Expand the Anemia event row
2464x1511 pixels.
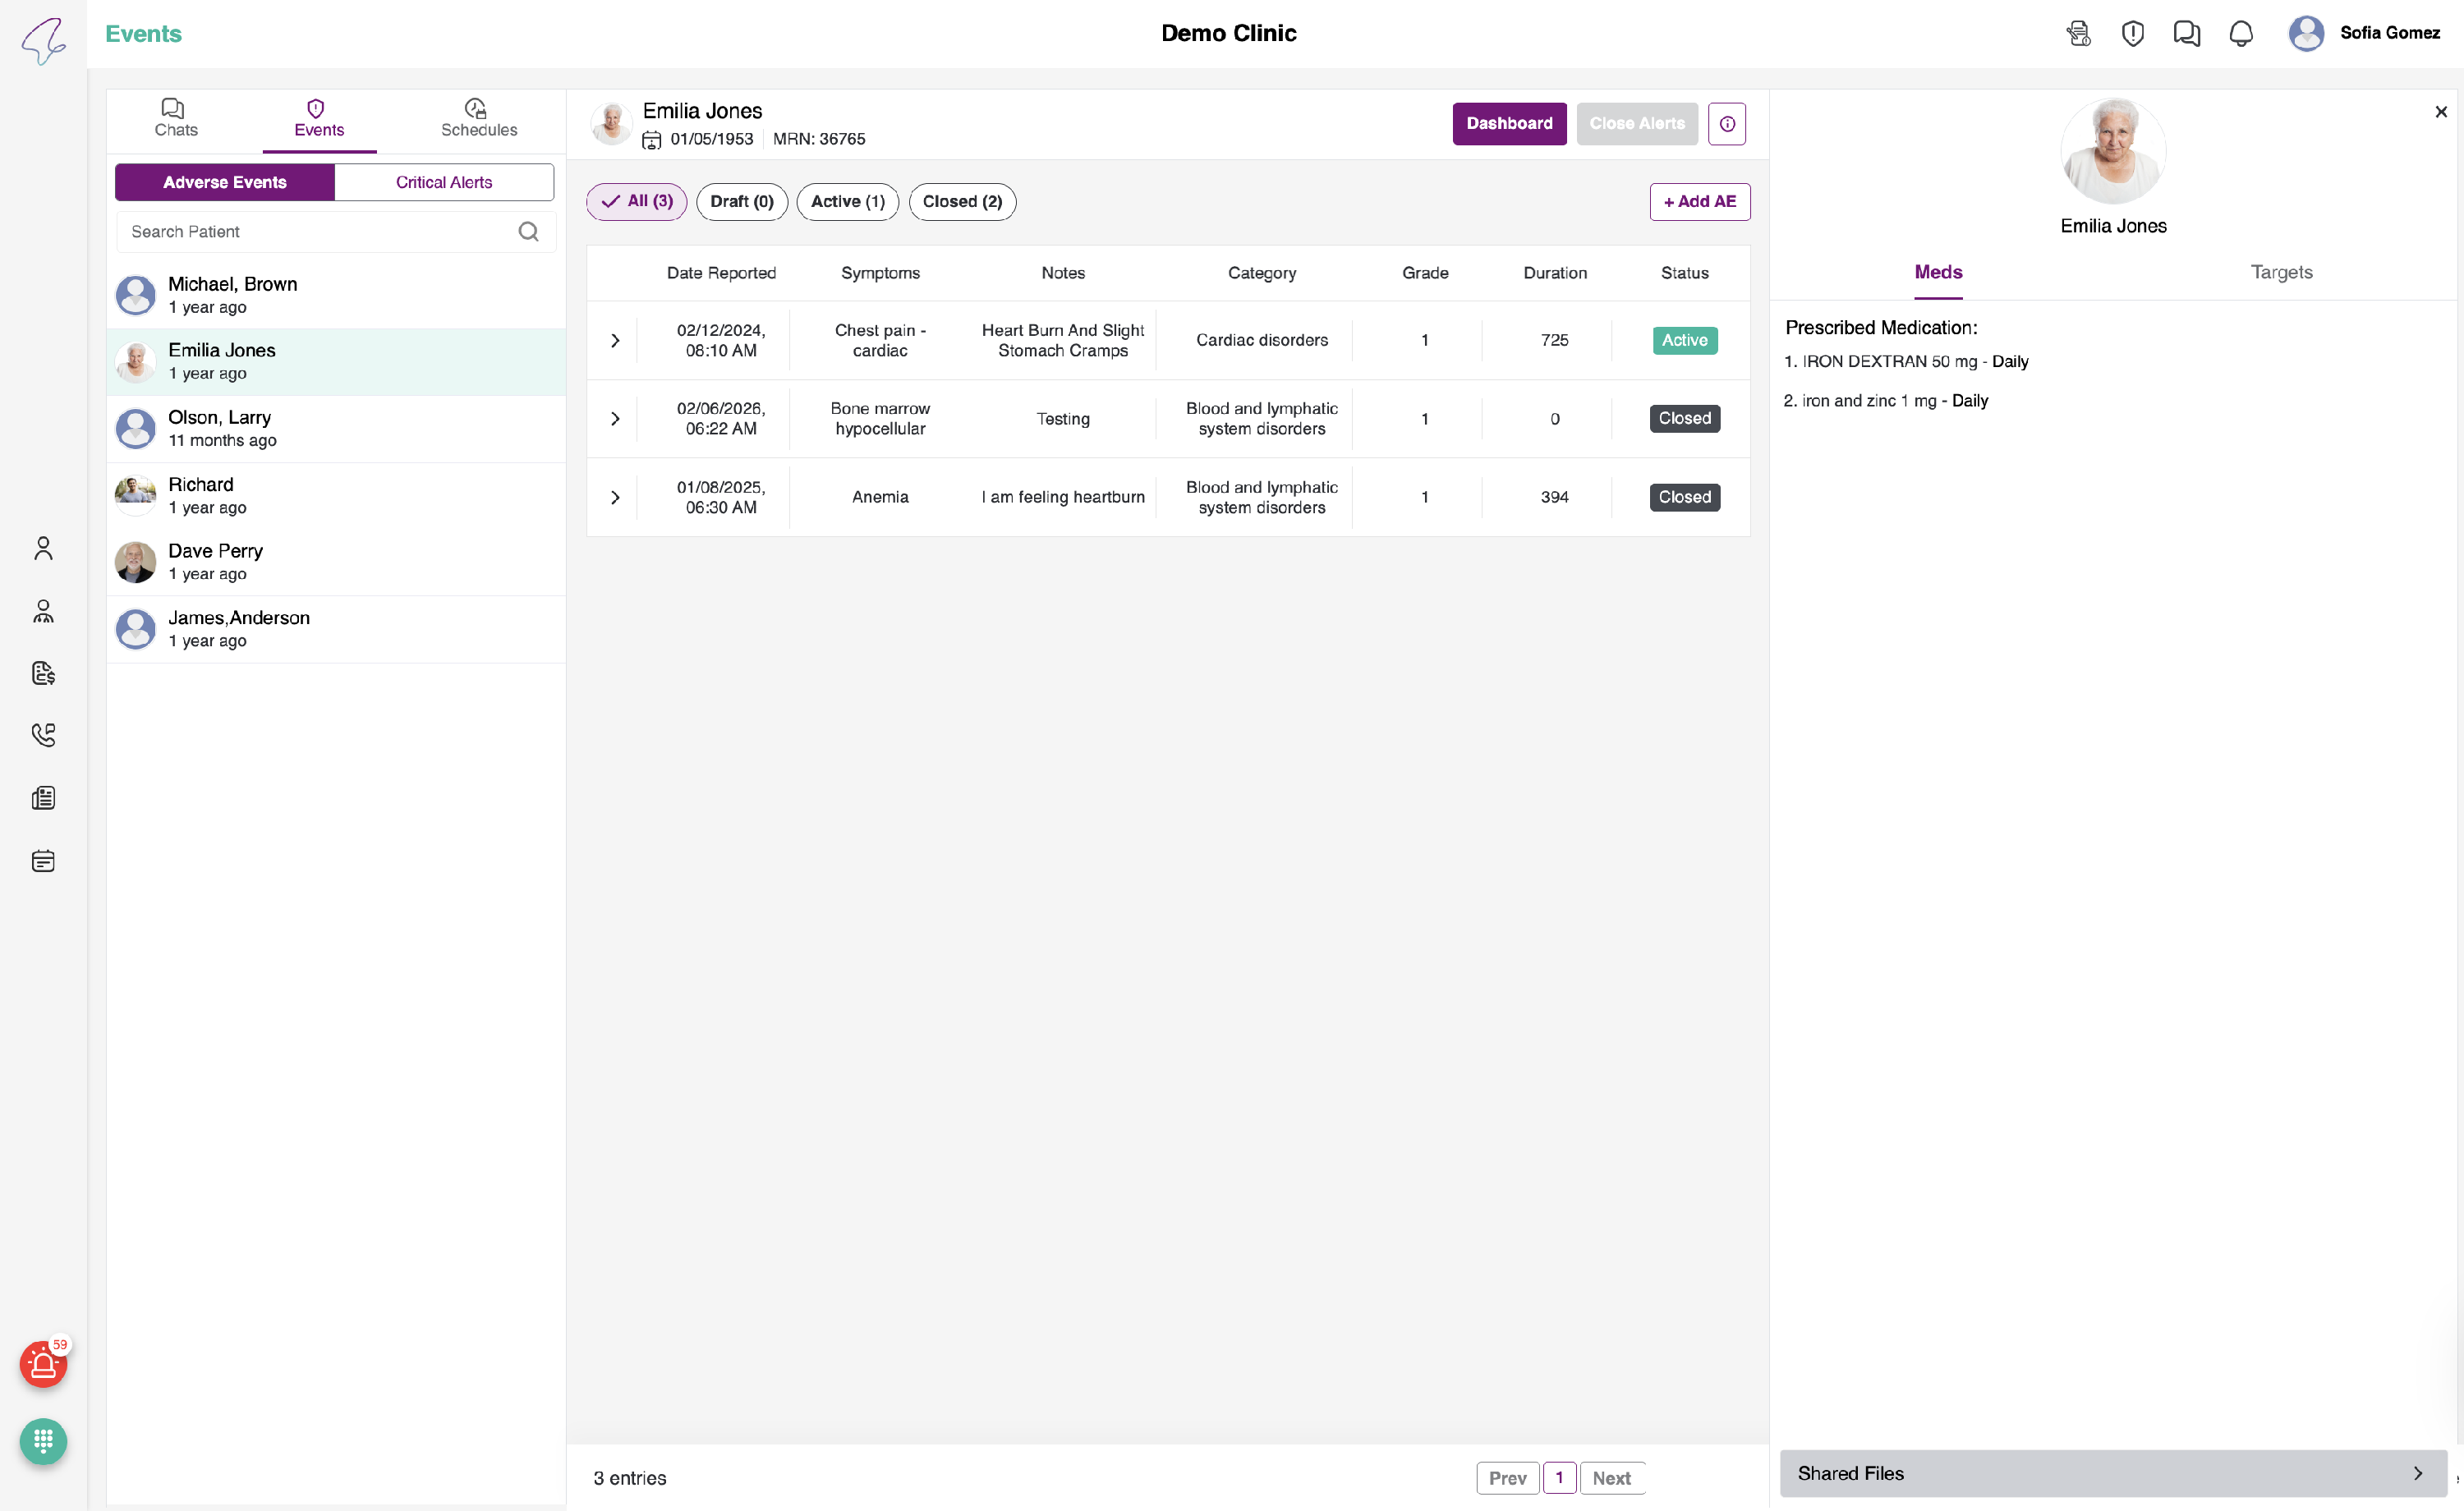point(615,497)
